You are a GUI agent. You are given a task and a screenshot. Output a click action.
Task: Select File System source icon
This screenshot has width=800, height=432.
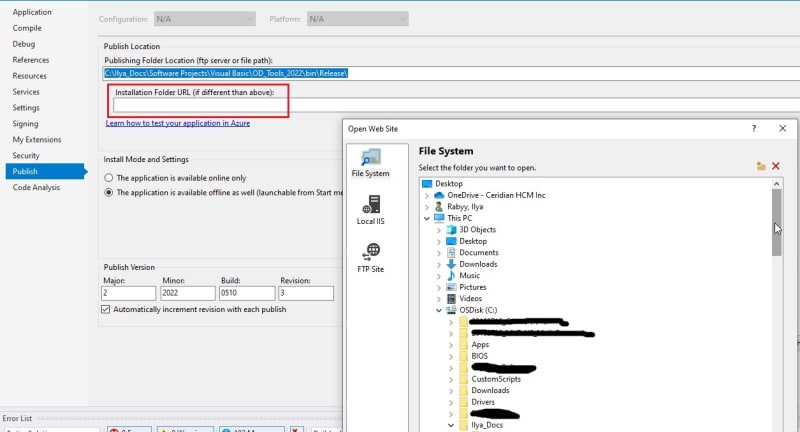tap(370, 157)
